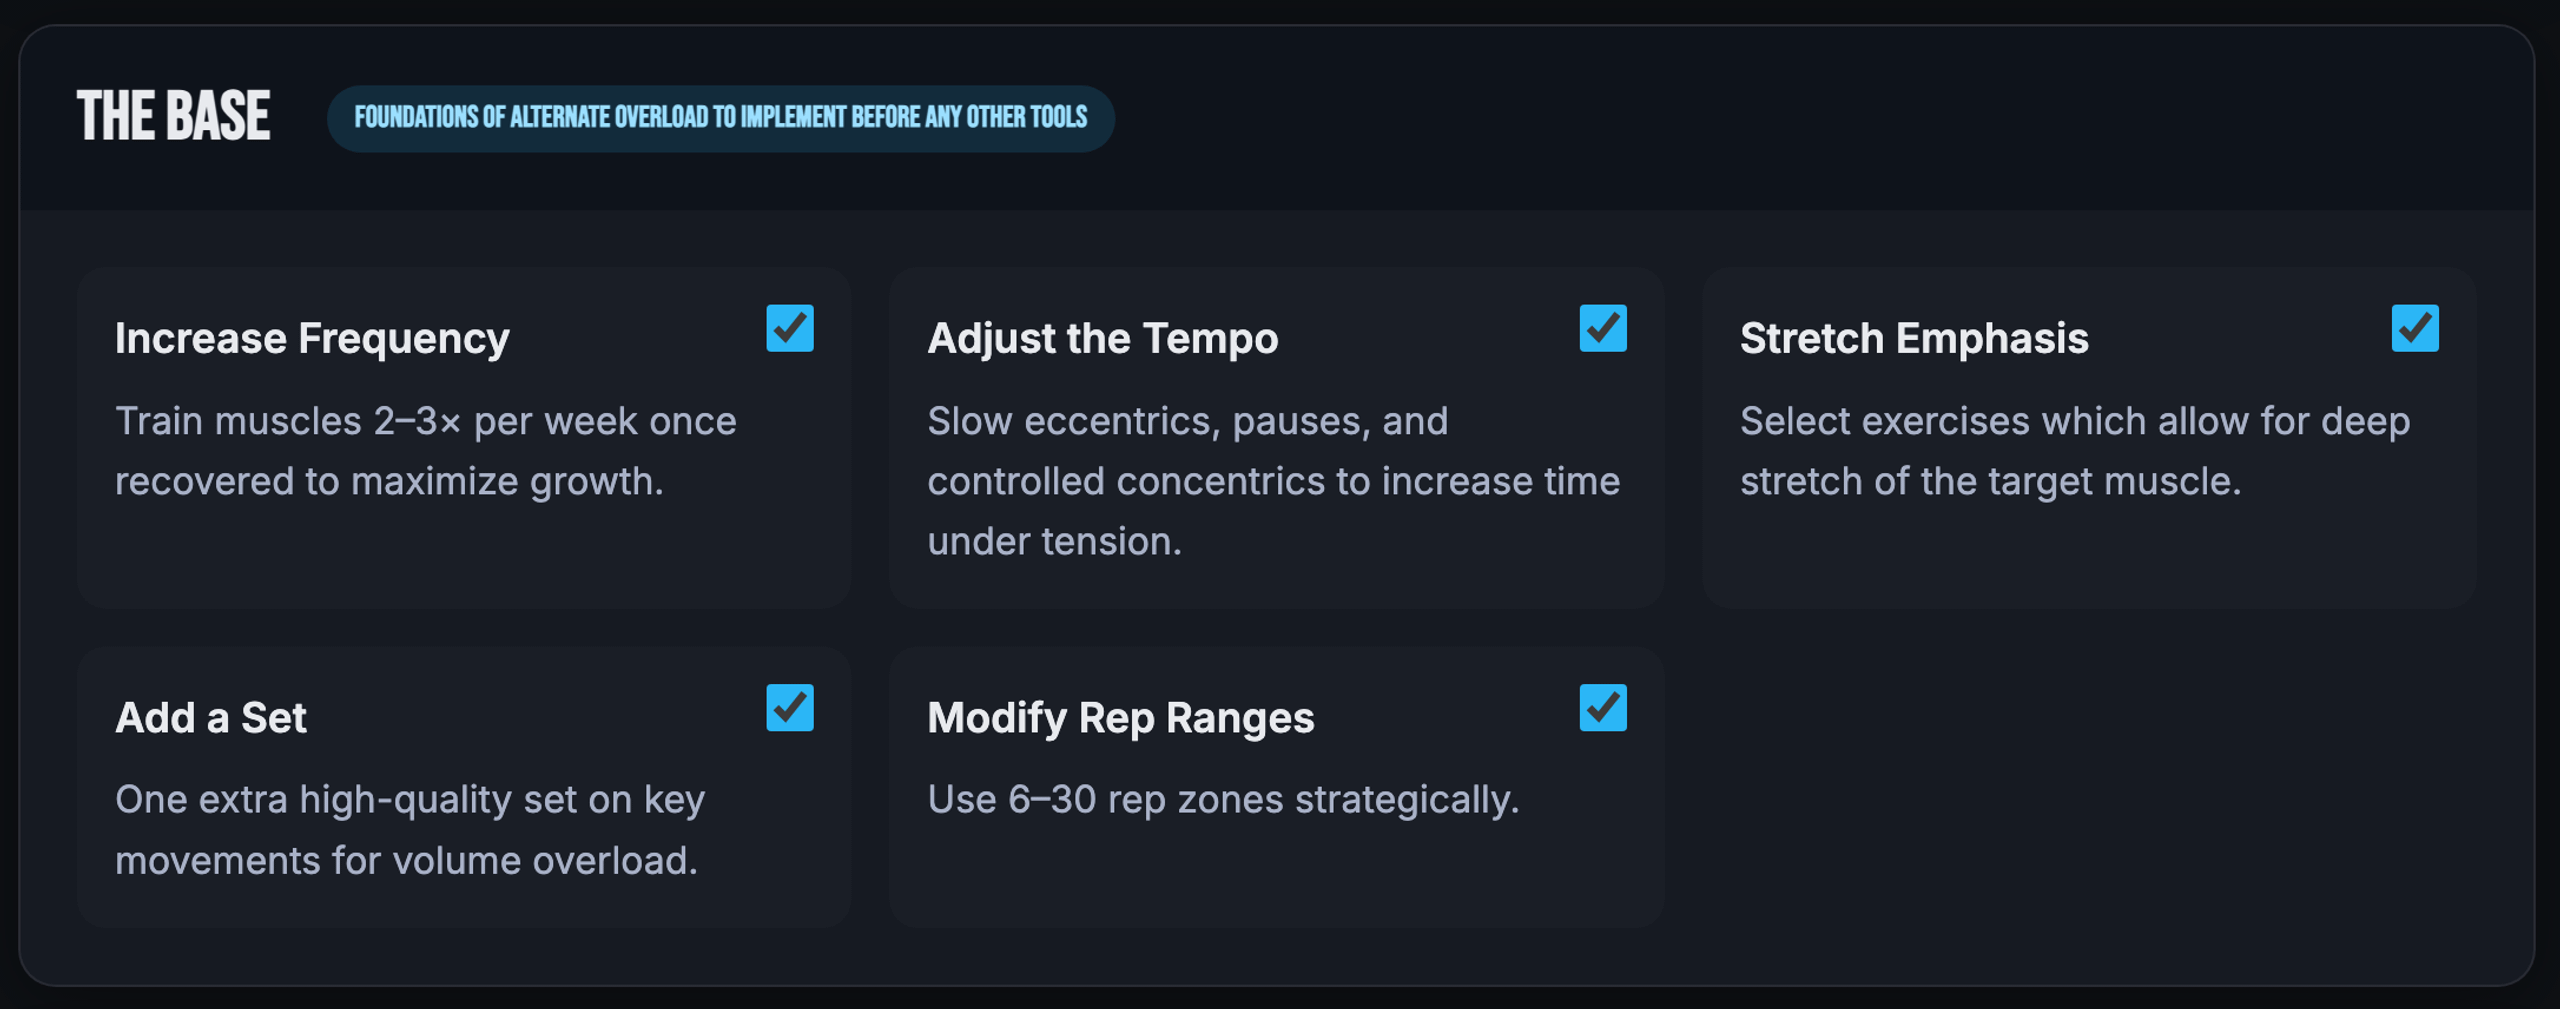Click the Add a Set heading

point(211,717)
